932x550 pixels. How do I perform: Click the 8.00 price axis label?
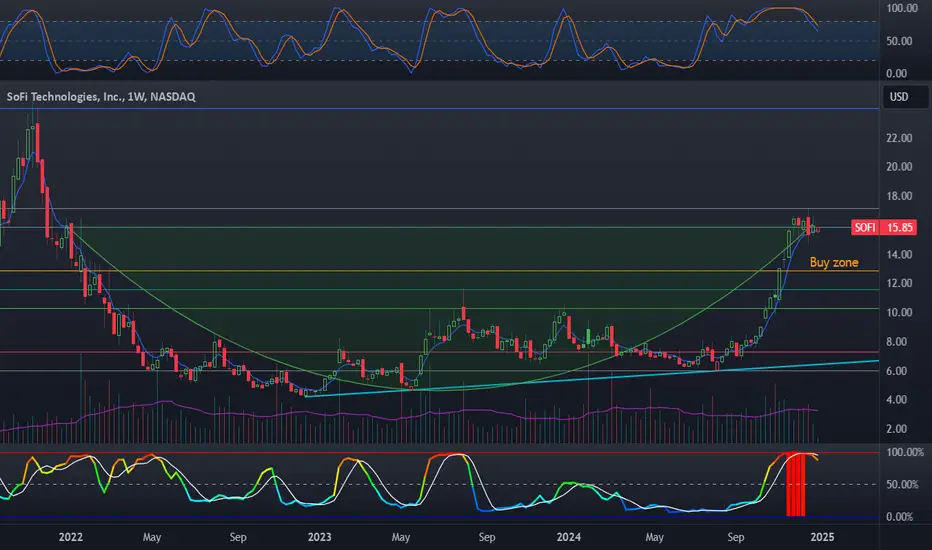896,342
